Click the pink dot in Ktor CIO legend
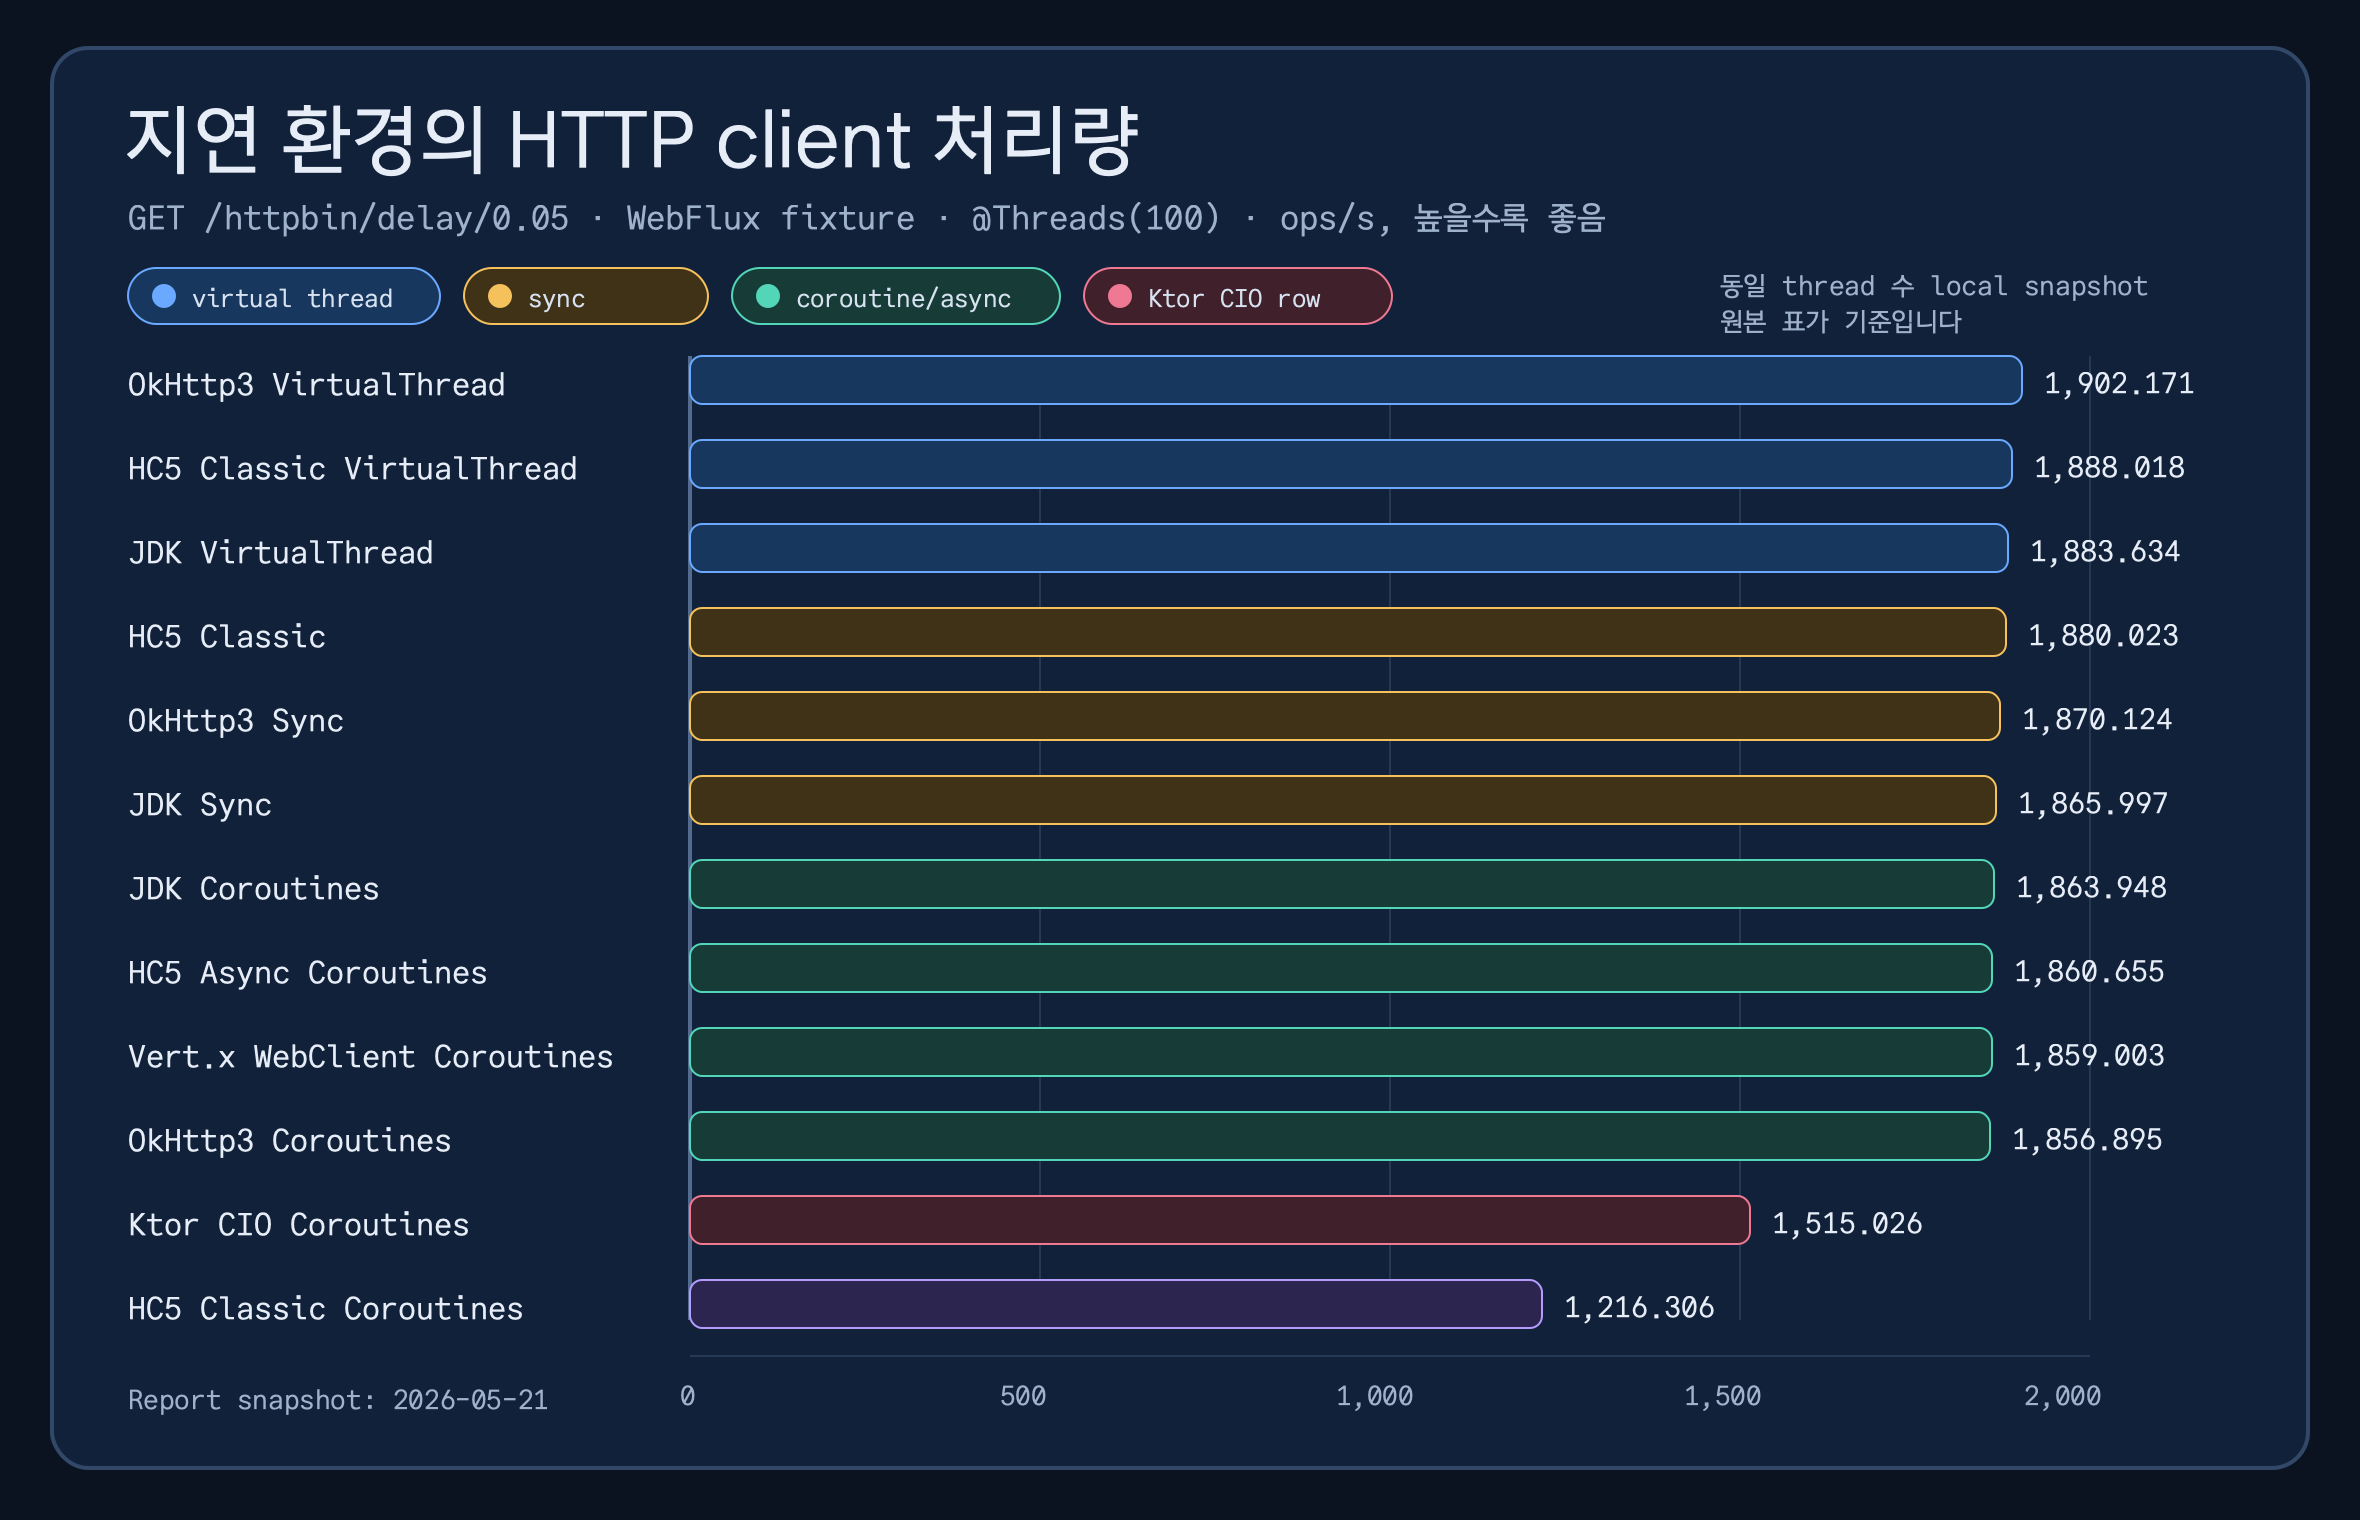 point(1120,297)
